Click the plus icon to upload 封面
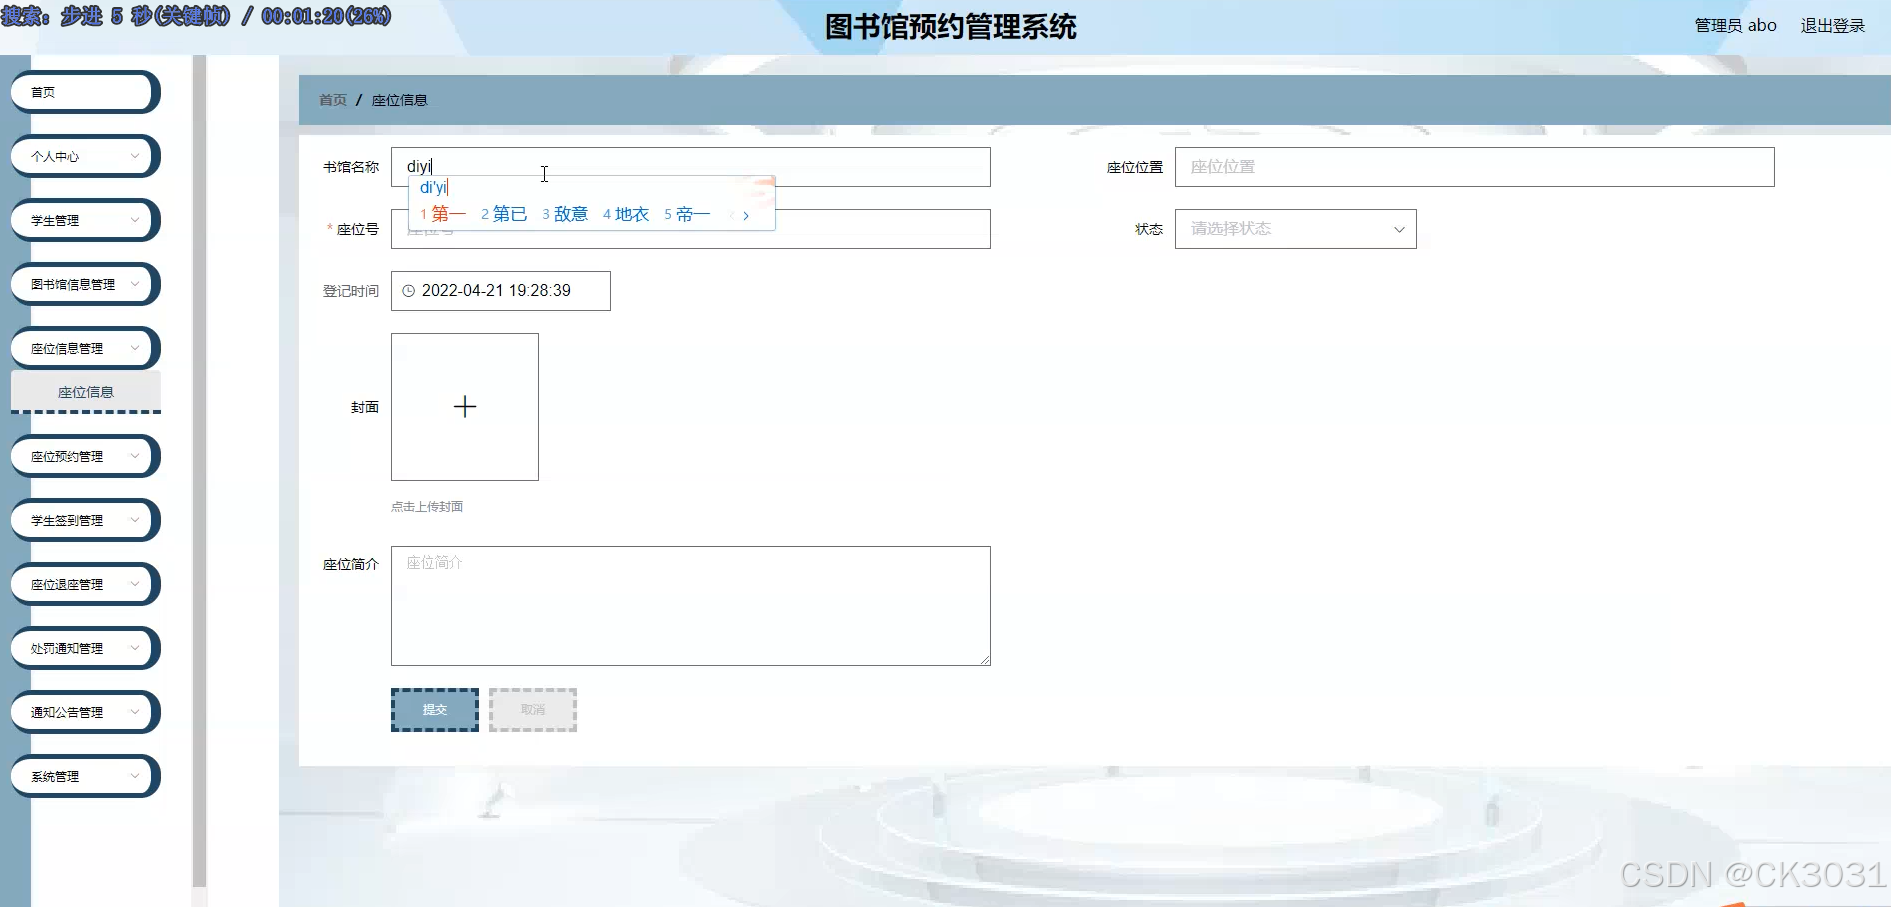The image size is (1891, 907). click(465, 407)
